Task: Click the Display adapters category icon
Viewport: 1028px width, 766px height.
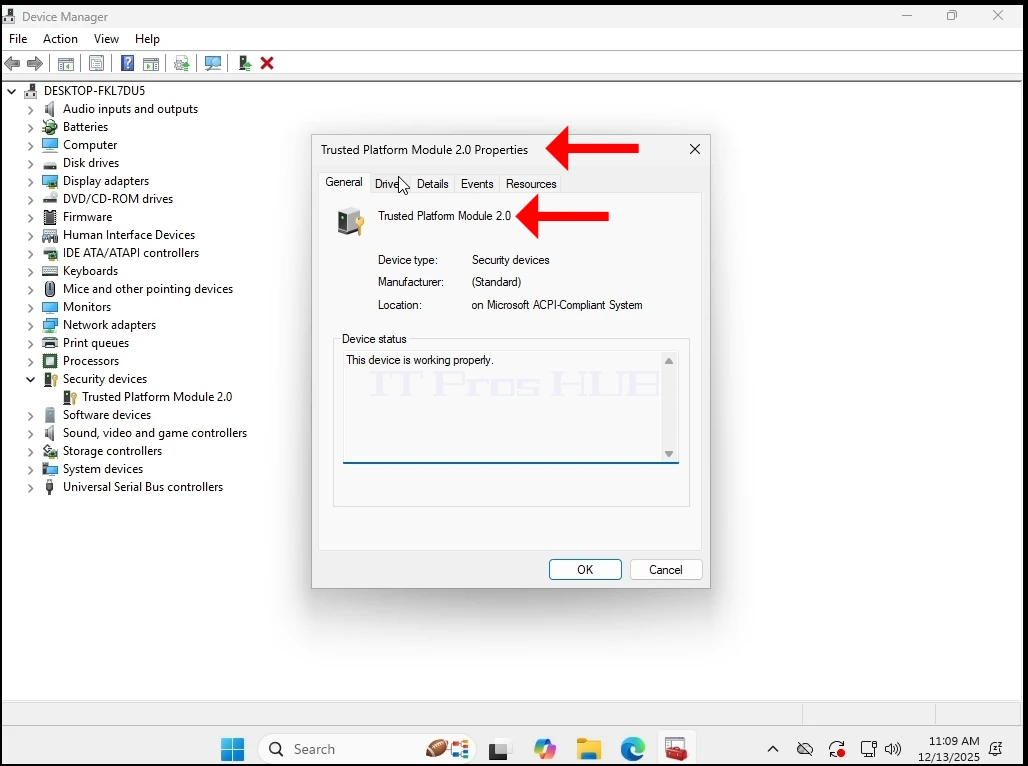Action: (x=50, y=181)
